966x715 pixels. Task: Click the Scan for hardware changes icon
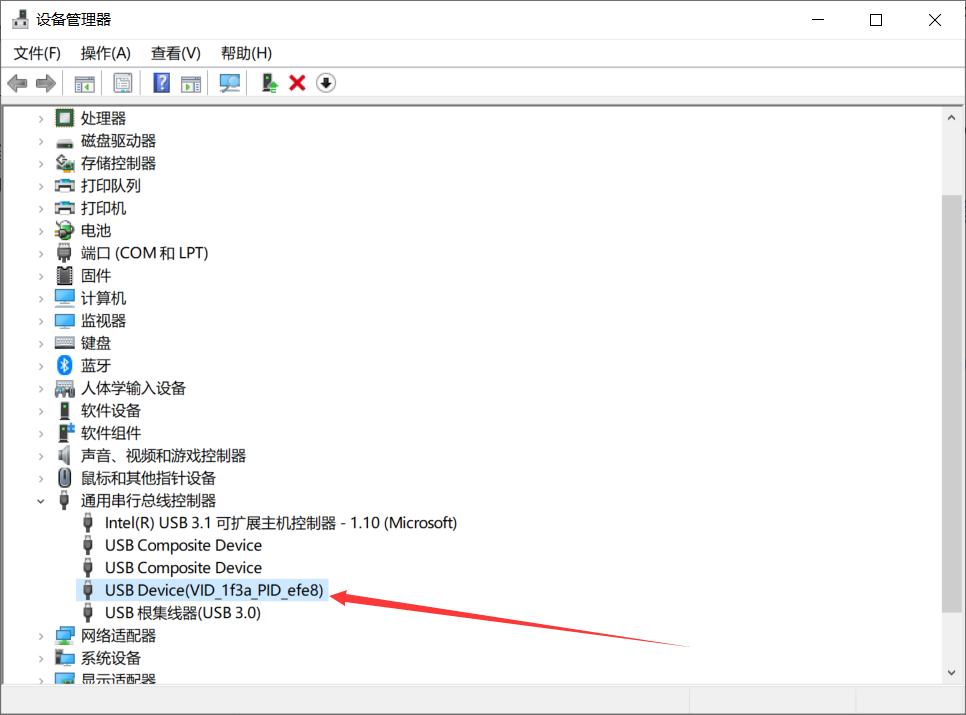pyautogui.click(x=228, y=82)
